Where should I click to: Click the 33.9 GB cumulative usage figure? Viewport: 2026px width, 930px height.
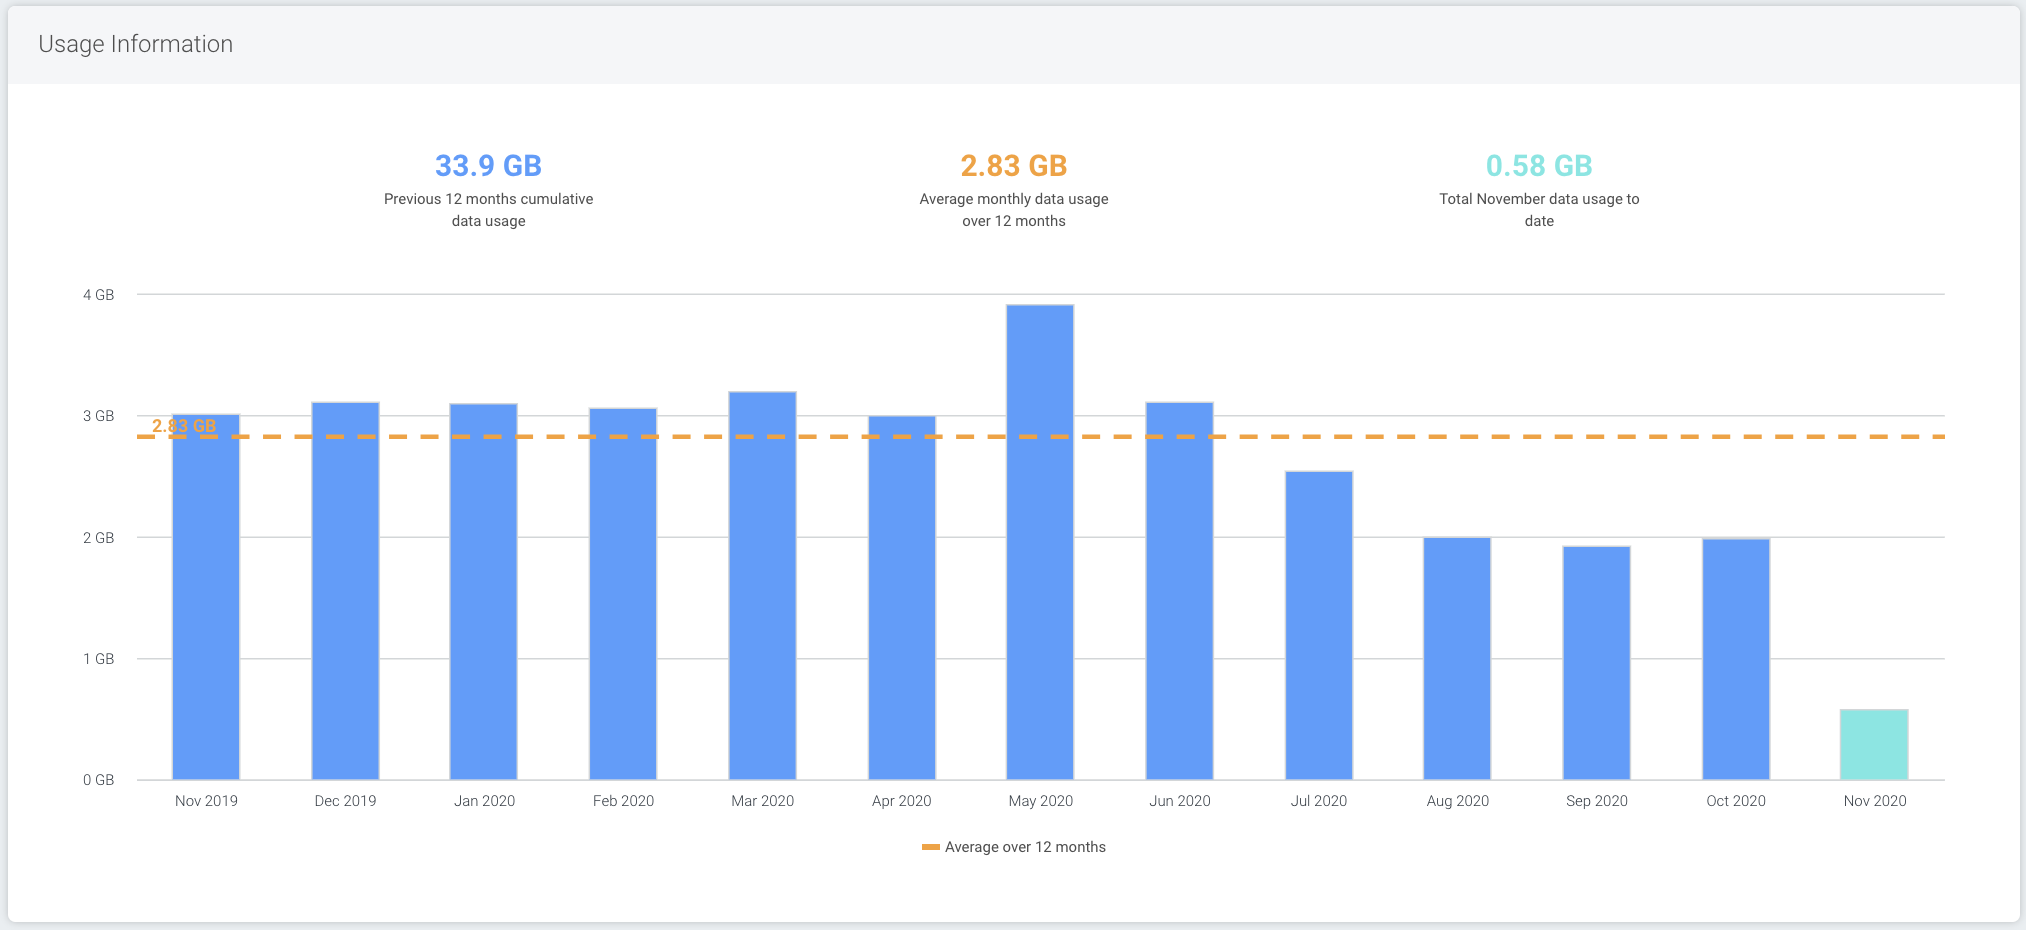488,166
